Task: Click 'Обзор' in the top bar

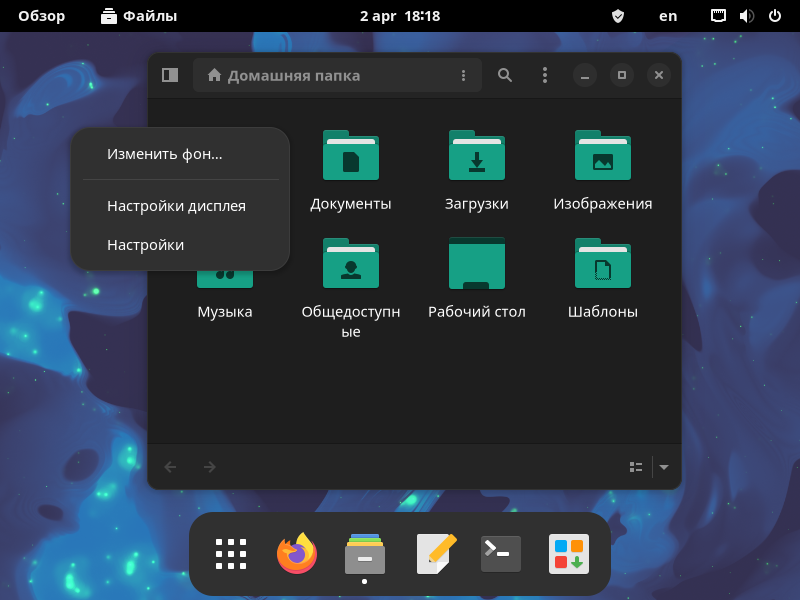Action: (x=41, y=16)
